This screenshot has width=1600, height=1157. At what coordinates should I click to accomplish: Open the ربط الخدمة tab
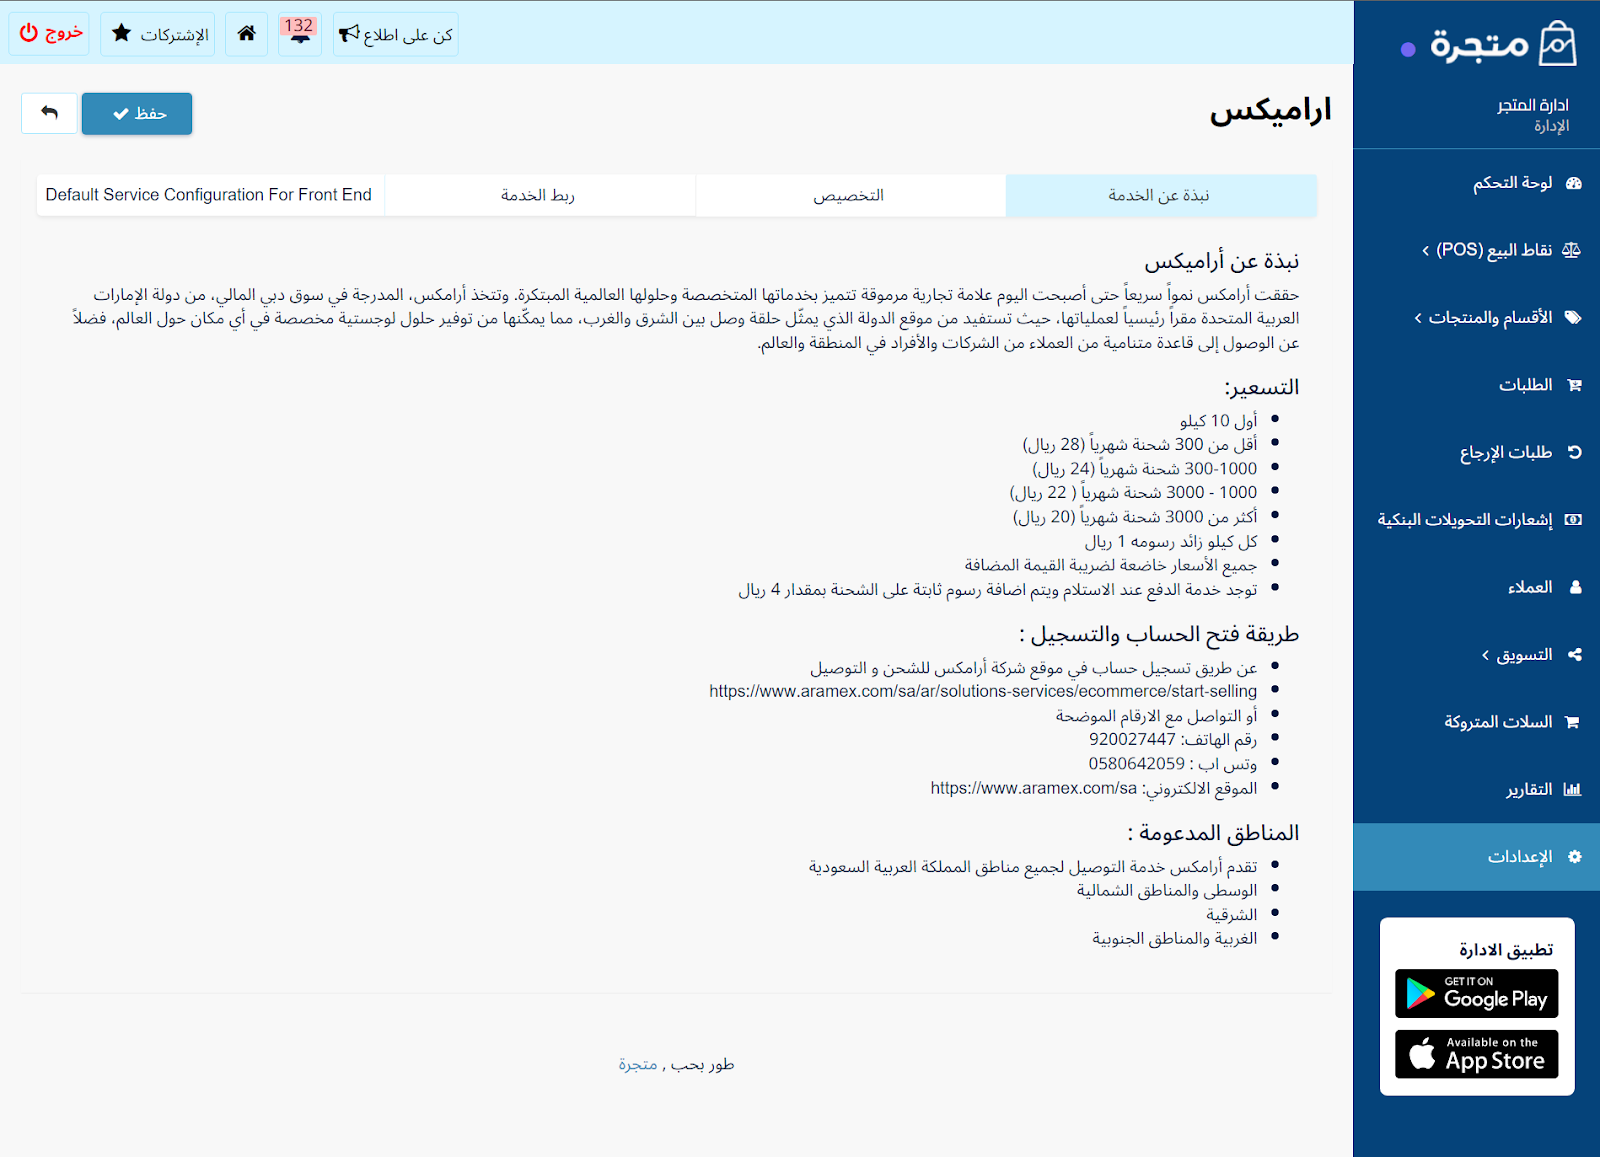click(539, 195)
